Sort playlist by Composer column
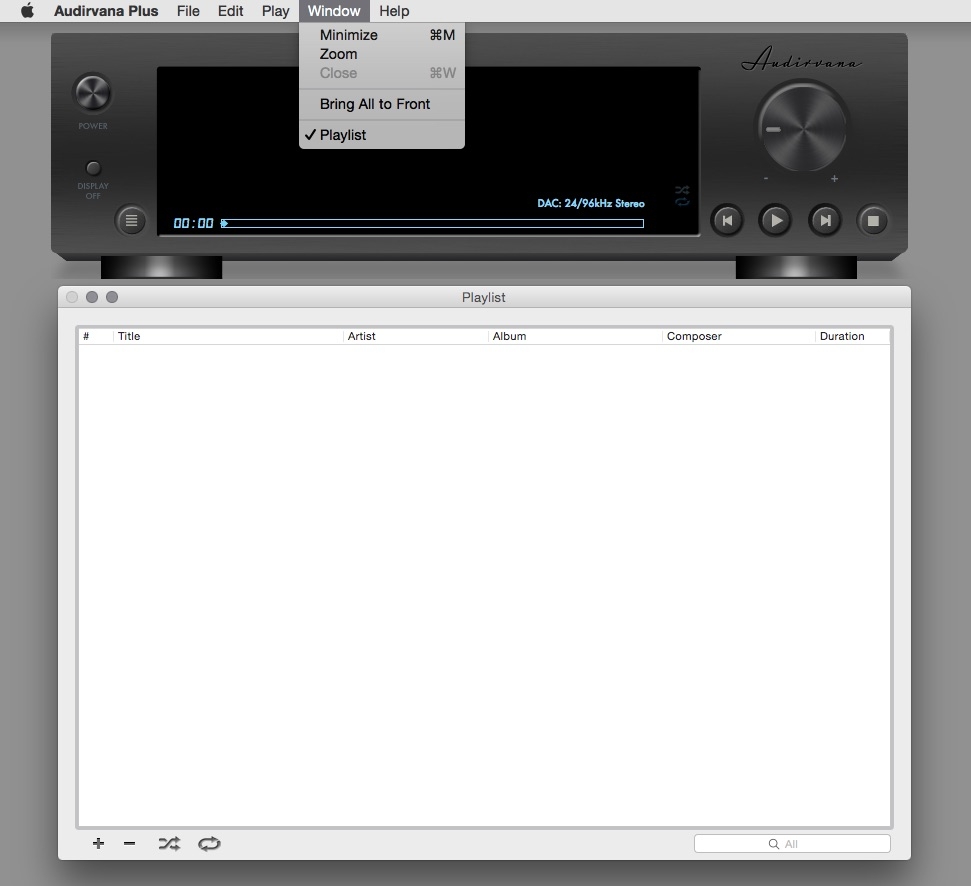 tap(739, 336)
